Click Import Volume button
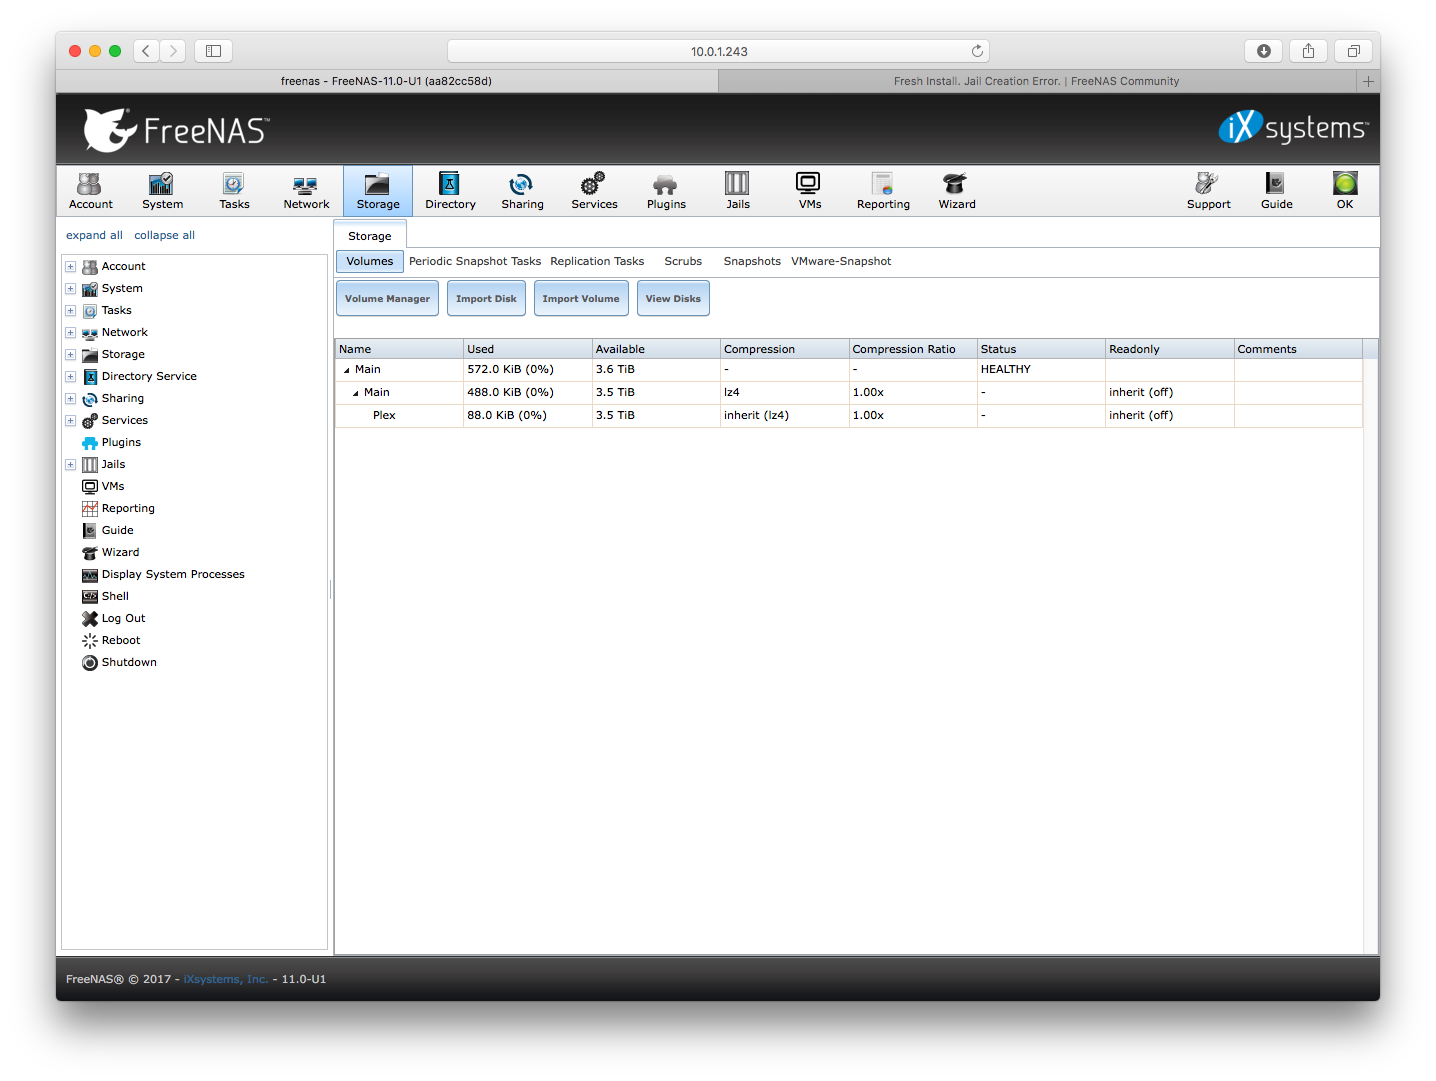Viewport: 1436px width, 1081px height. point(581,298)
